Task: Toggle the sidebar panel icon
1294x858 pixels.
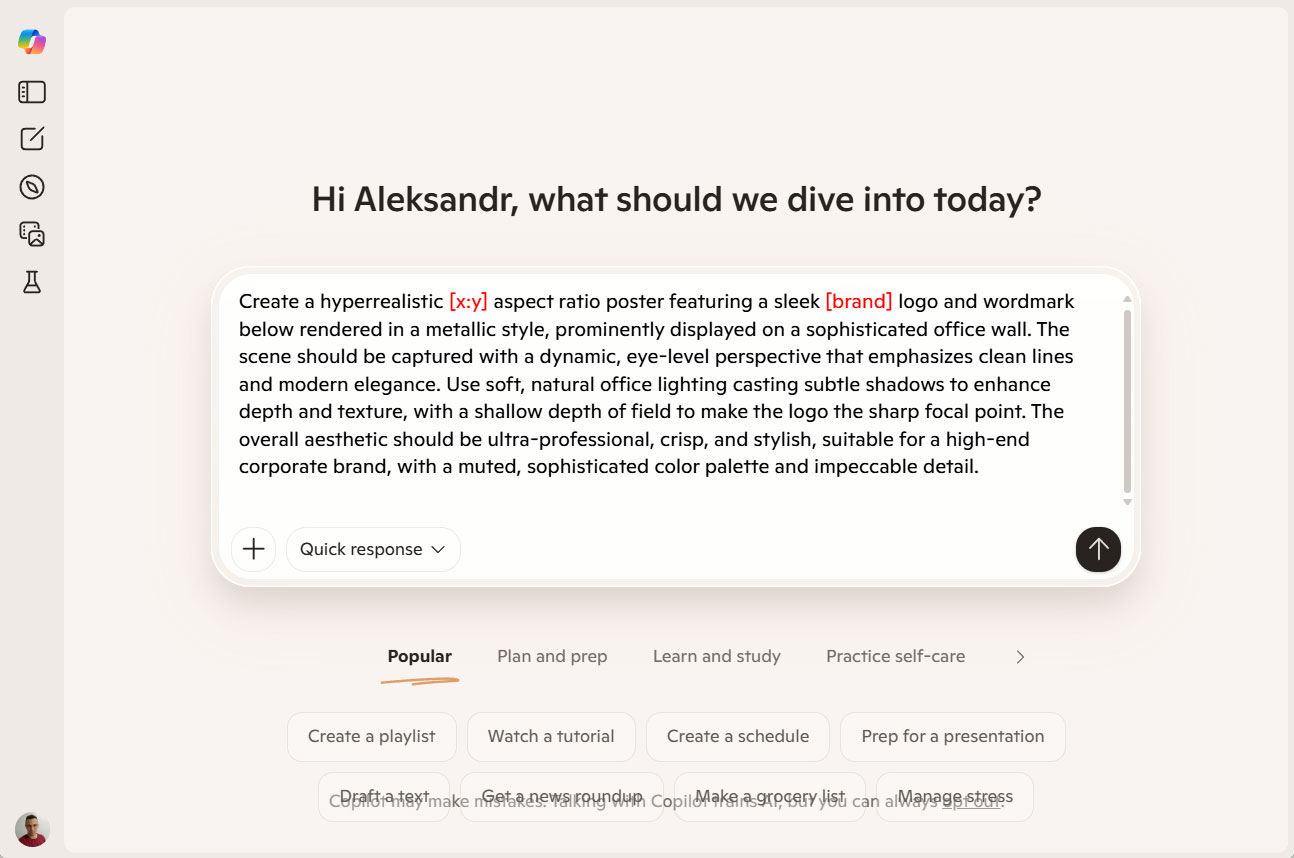Action: (32, 92)
